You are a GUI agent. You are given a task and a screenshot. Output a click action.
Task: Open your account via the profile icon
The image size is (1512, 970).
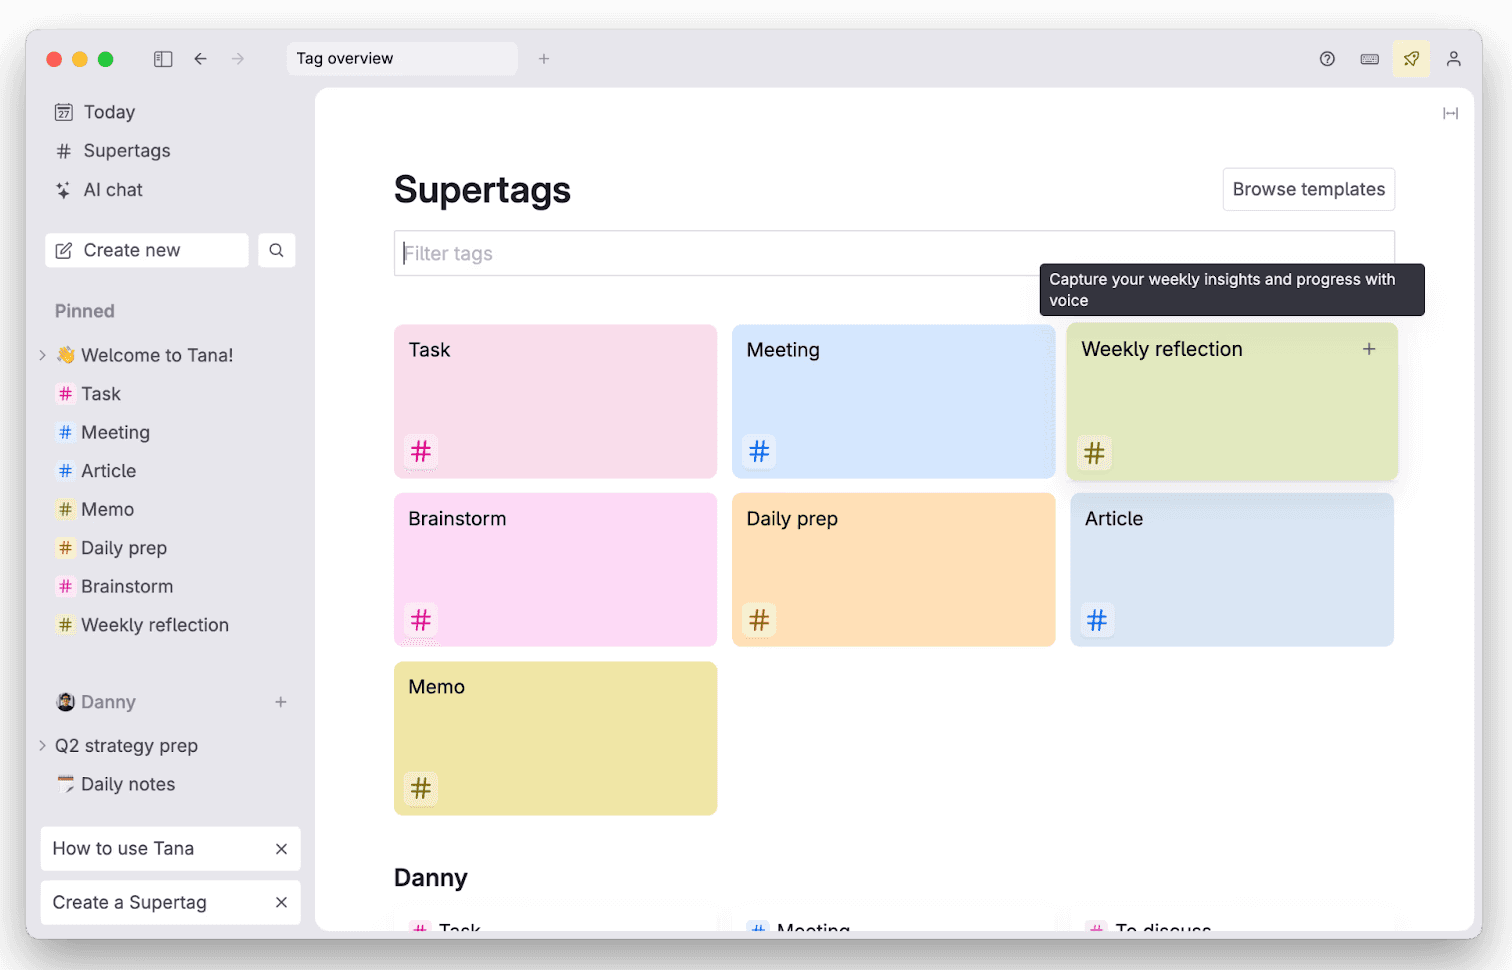point(1453,59)
